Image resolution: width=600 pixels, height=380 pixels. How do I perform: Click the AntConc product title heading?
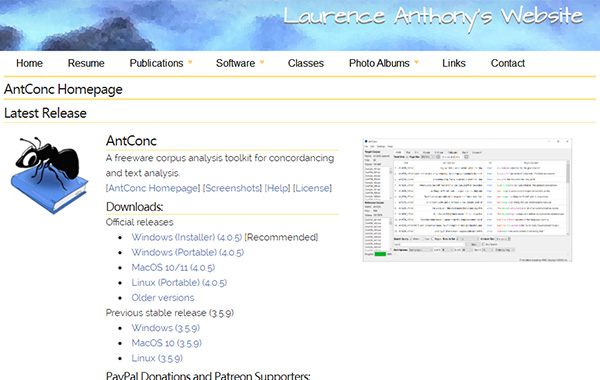pos(131,141)
